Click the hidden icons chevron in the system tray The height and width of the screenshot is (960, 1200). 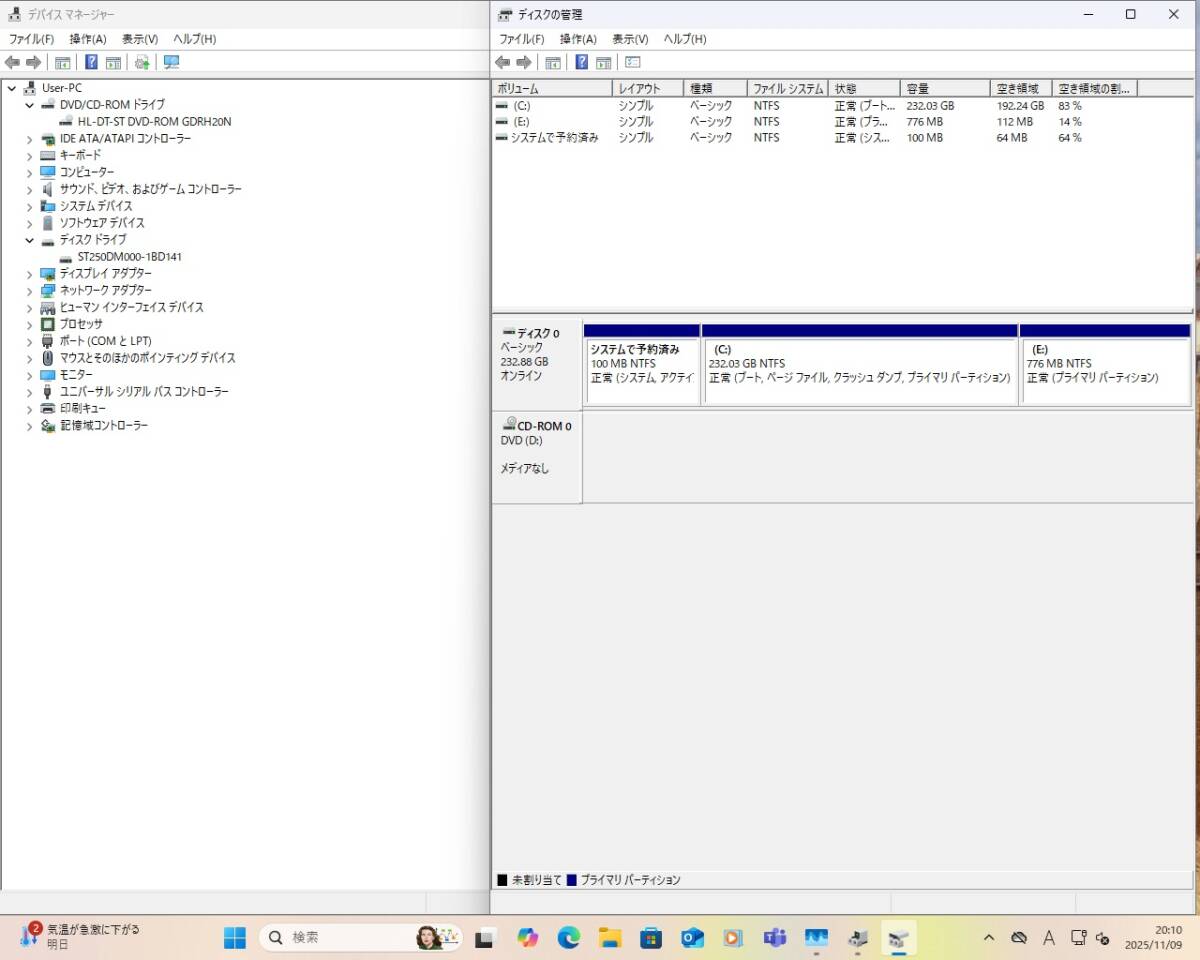[x=988, y=937]
